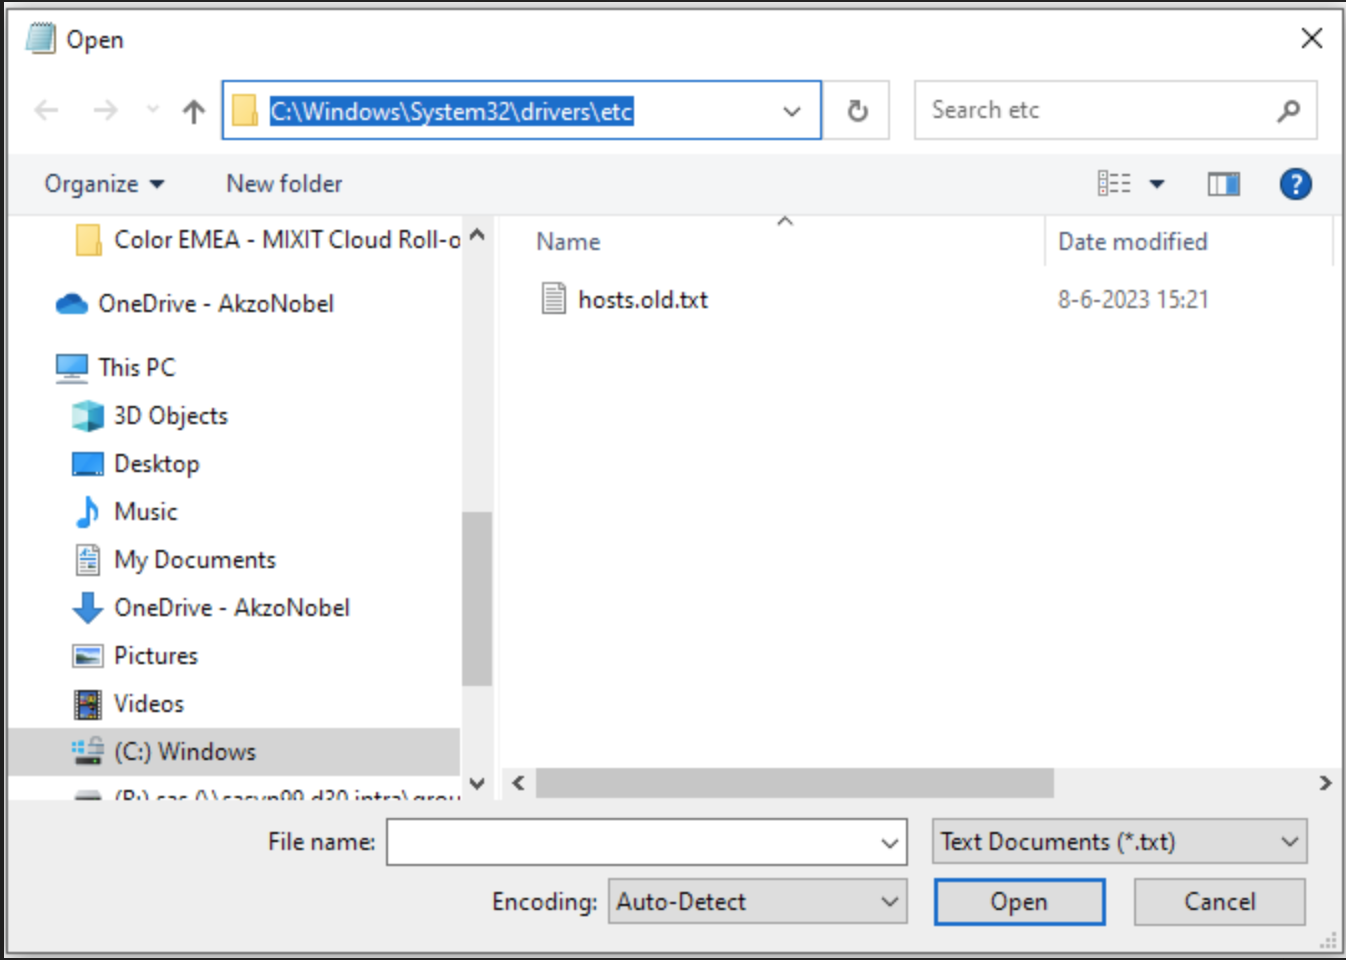The image size is (1346, 960).
Task: Refresh the current folder view
Action: point(857,110)
